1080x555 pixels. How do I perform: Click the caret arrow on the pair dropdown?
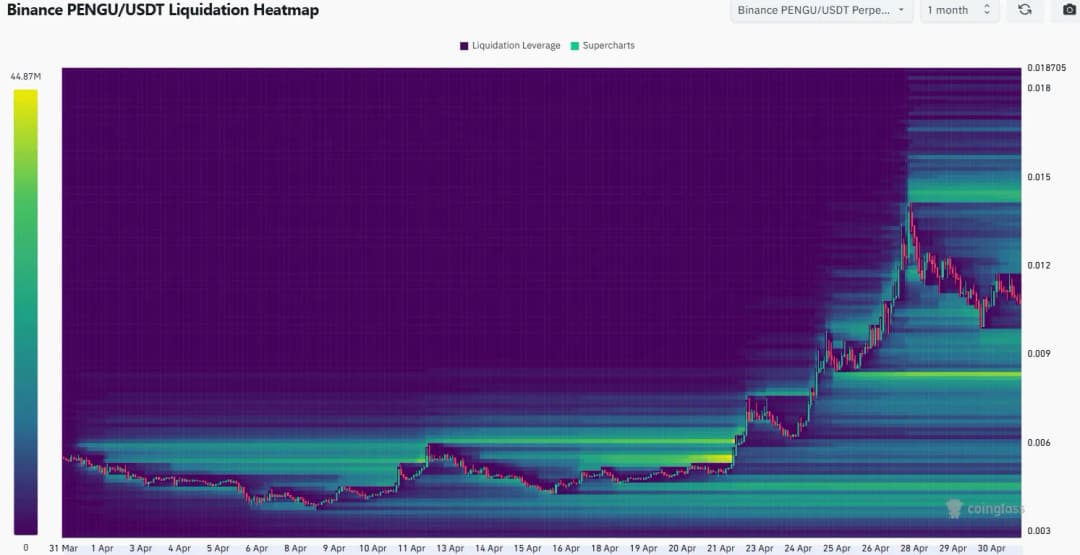click(901, 10)
